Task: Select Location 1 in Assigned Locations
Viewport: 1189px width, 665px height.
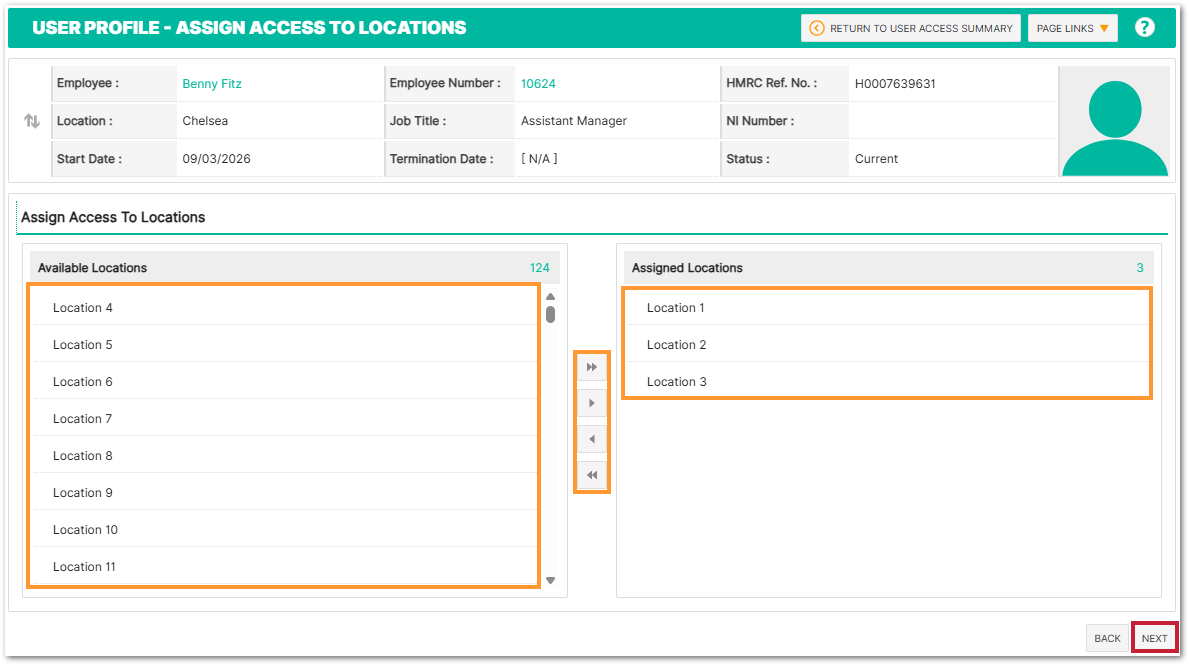Action: pos(676,308)
